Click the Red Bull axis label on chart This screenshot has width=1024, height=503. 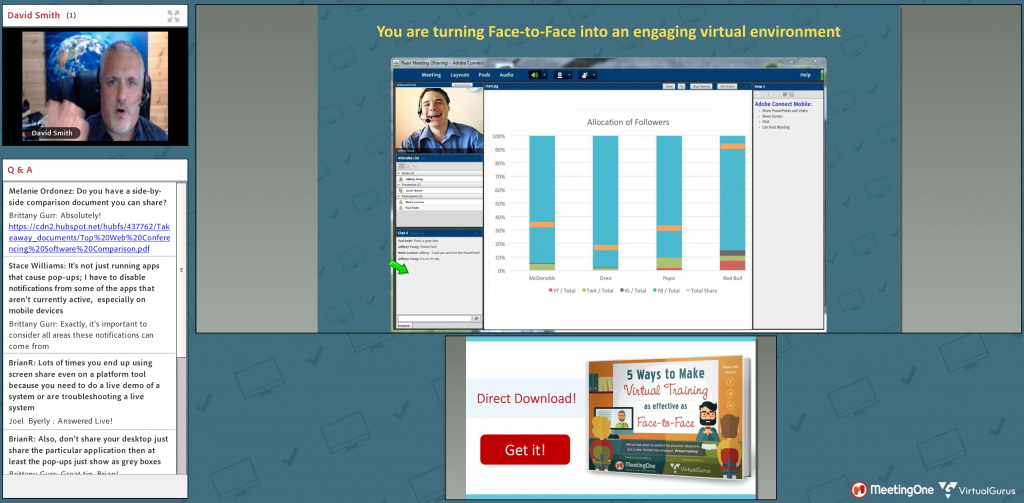732,278
